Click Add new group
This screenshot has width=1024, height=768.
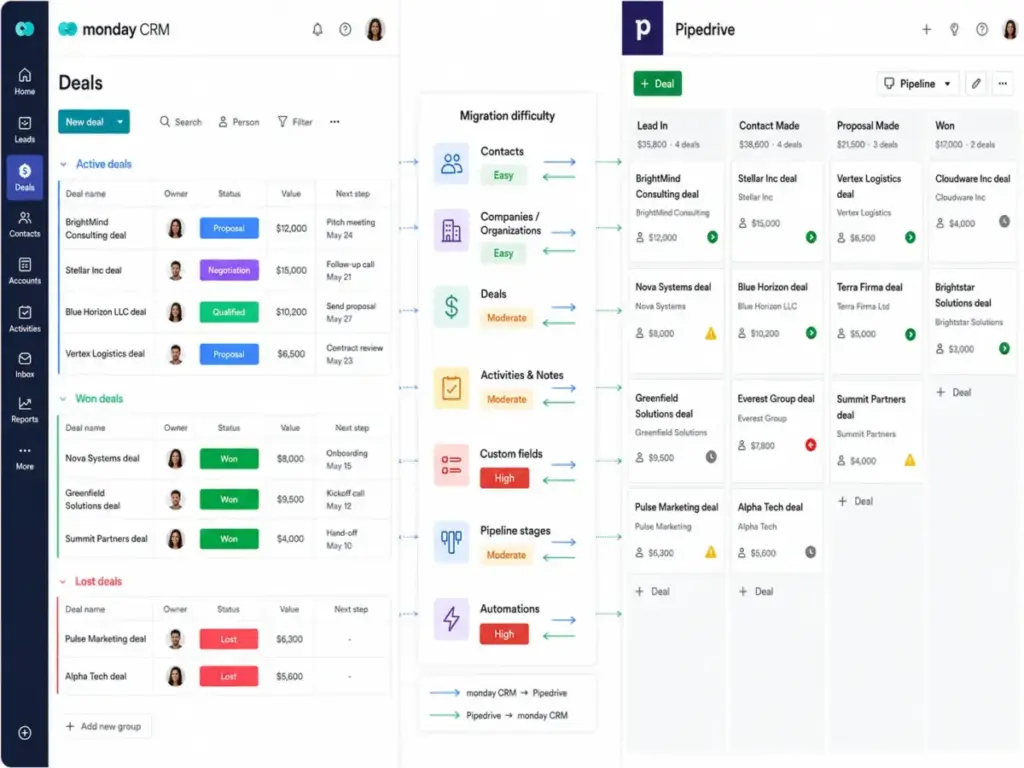coord(104,726)
